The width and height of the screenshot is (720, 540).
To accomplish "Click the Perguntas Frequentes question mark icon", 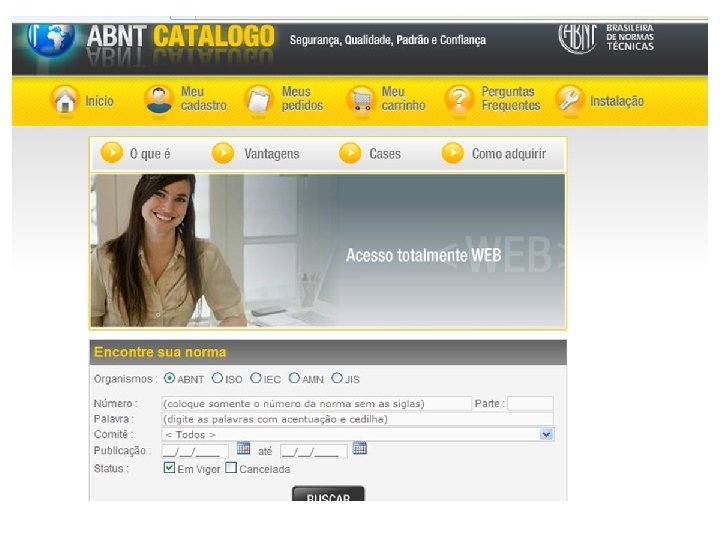I will tap(459, 99).
